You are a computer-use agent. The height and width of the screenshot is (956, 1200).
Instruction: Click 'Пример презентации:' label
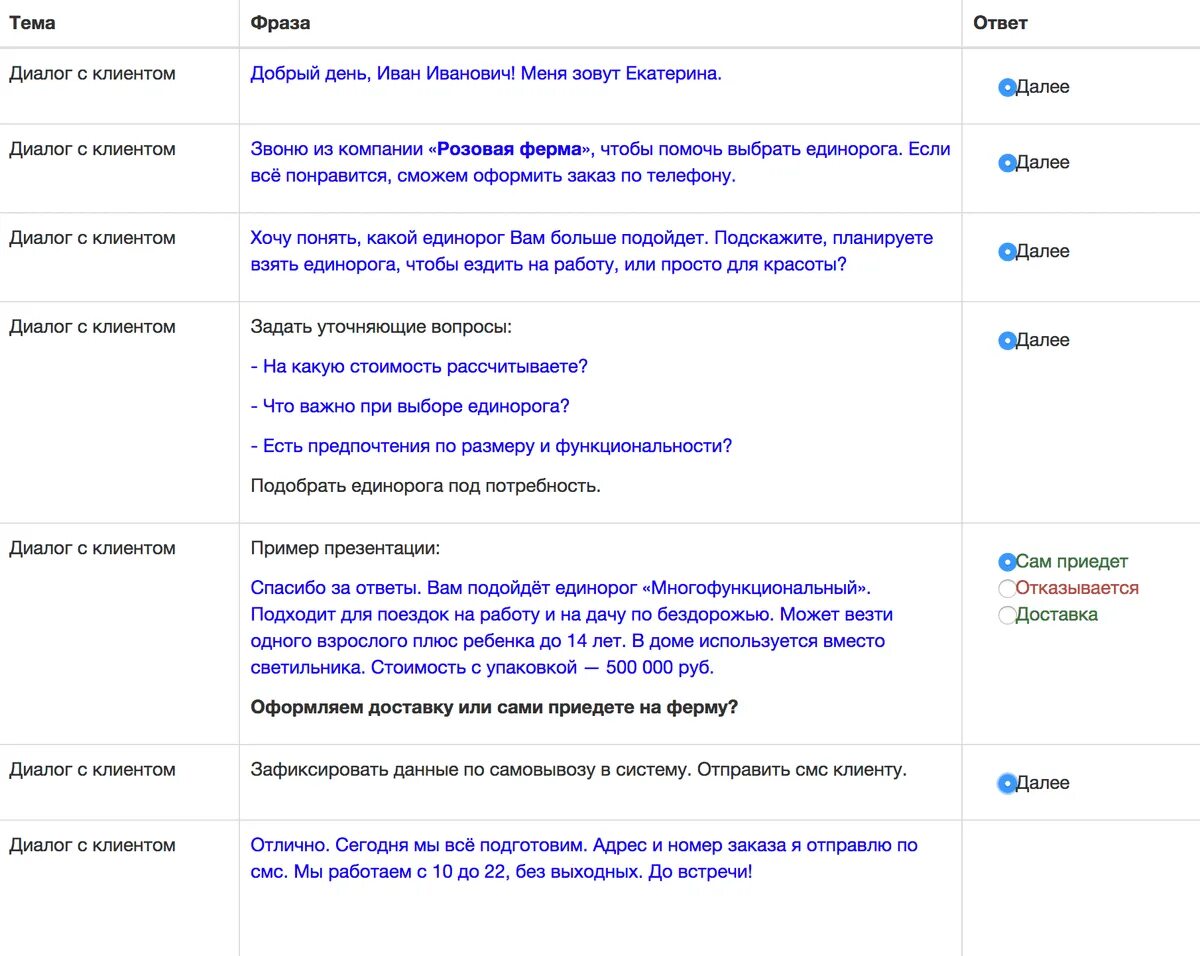[345, 548]
